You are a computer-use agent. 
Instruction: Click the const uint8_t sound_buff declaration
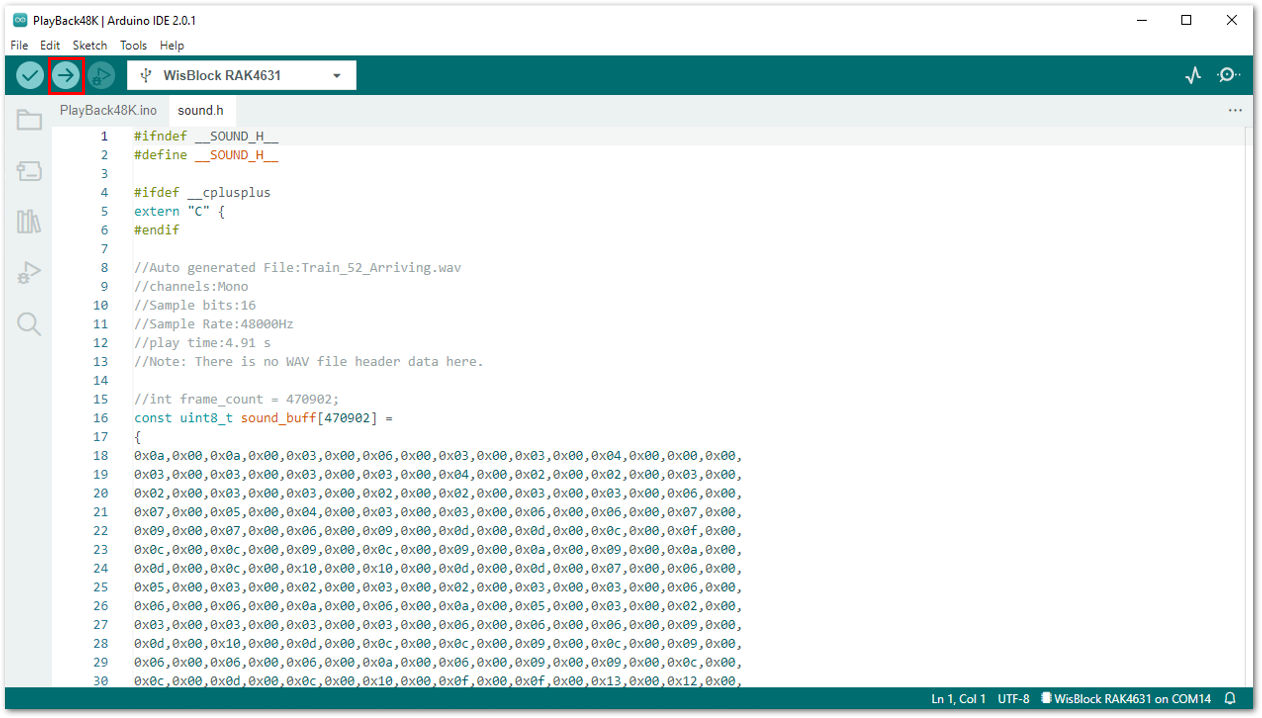pos(264,418)
